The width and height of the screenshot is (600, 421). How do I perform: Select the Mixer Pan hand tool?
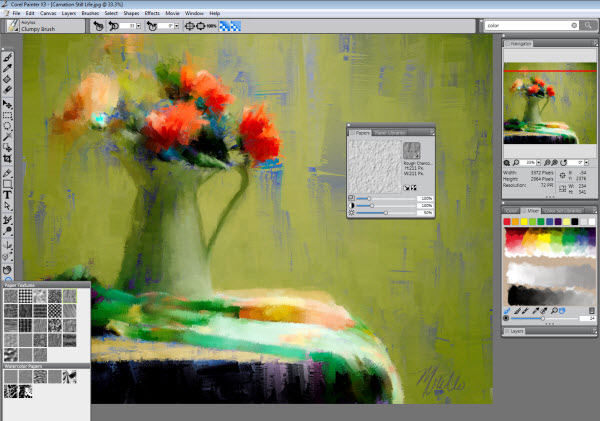tap(562, 311)
